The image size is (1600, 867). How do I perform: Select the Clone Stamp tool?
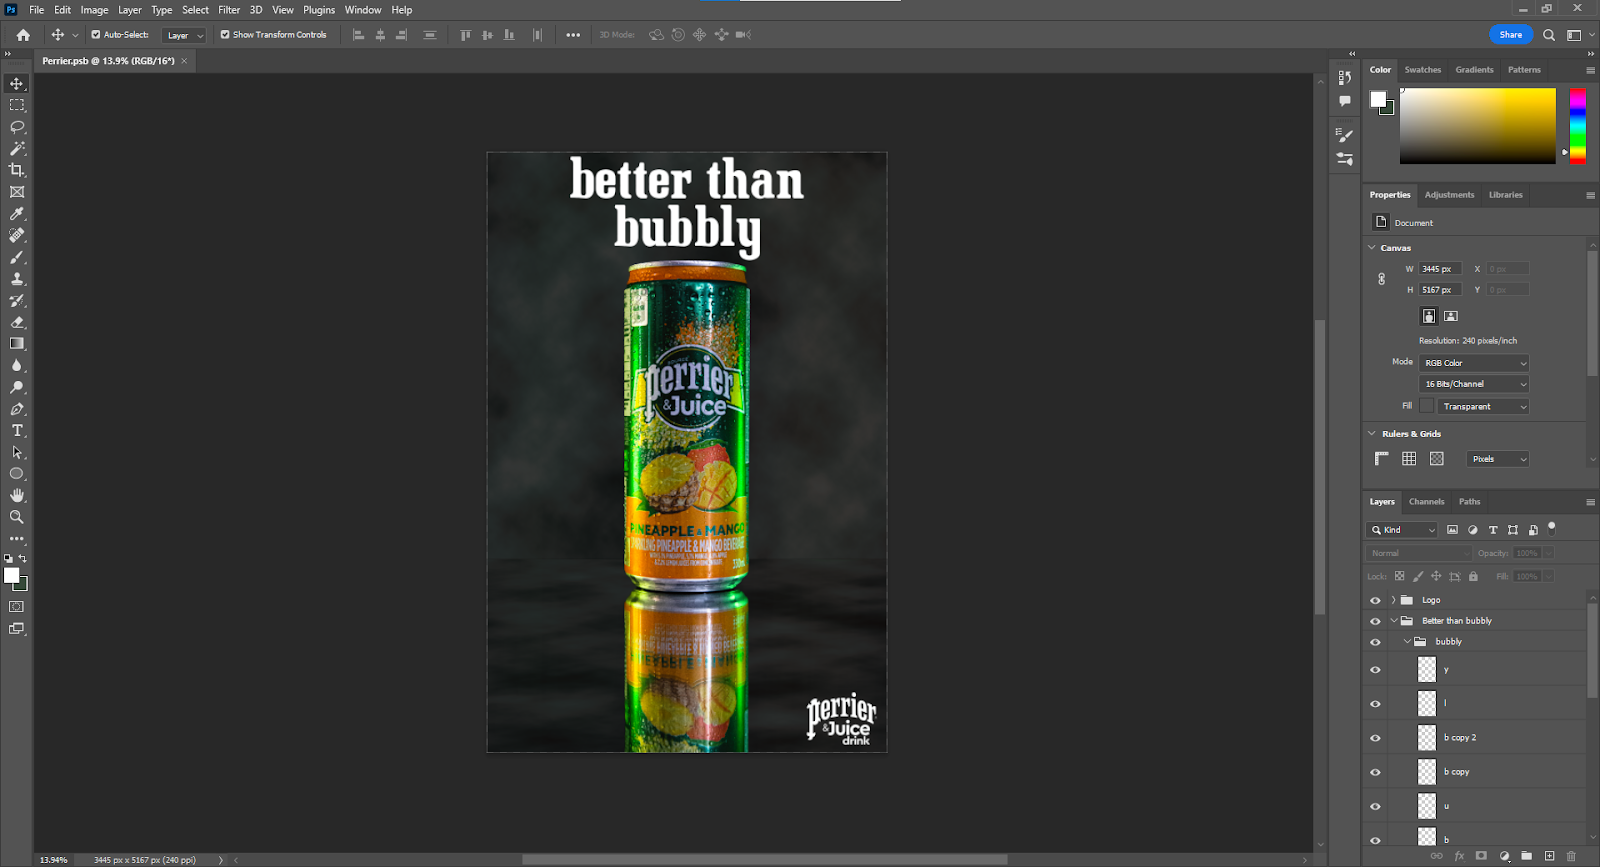coord(17,279)
